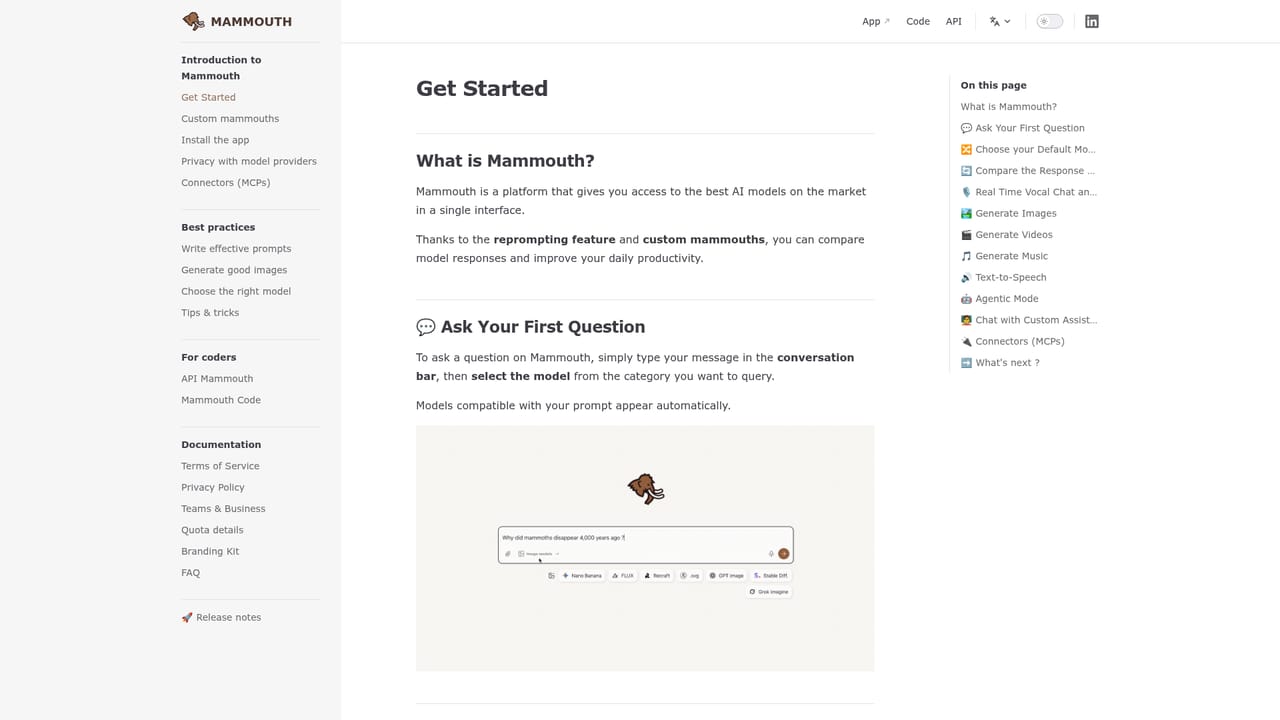Open Generate good images page
Viewport: 1280px width, 720px height.
point(234,270)
